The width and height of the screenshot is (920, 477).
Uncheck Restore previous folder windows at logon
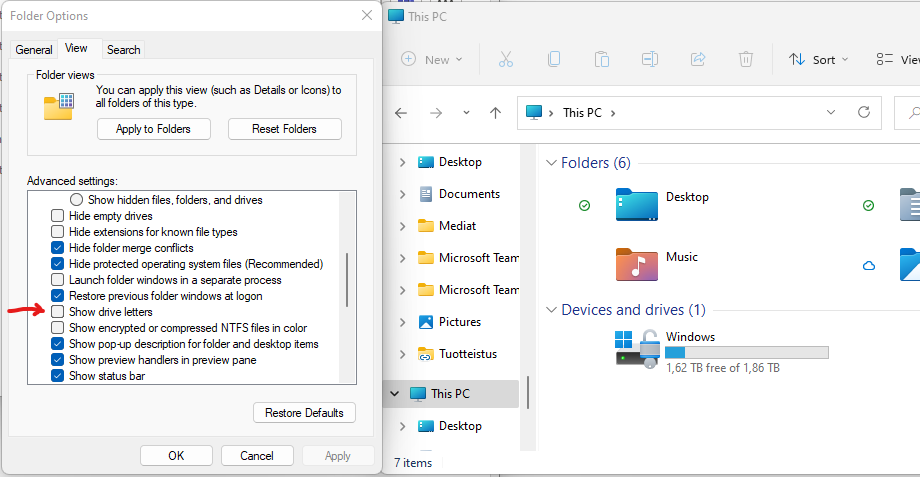[x=58, y=296]
